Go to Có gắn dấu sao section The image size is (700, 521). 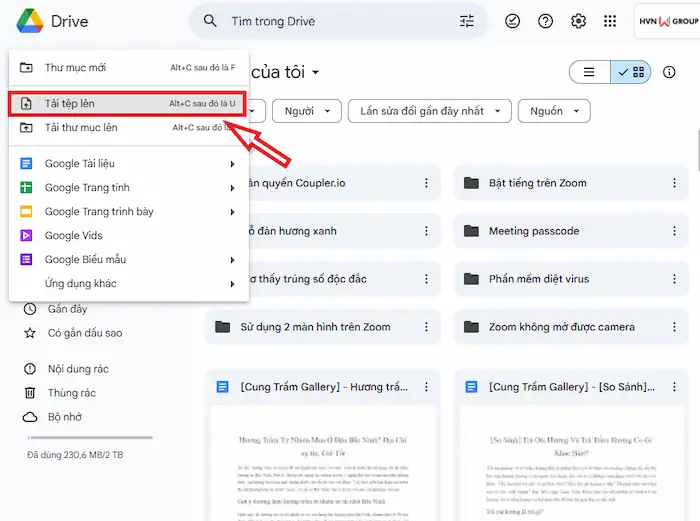(x=84, y=333)
